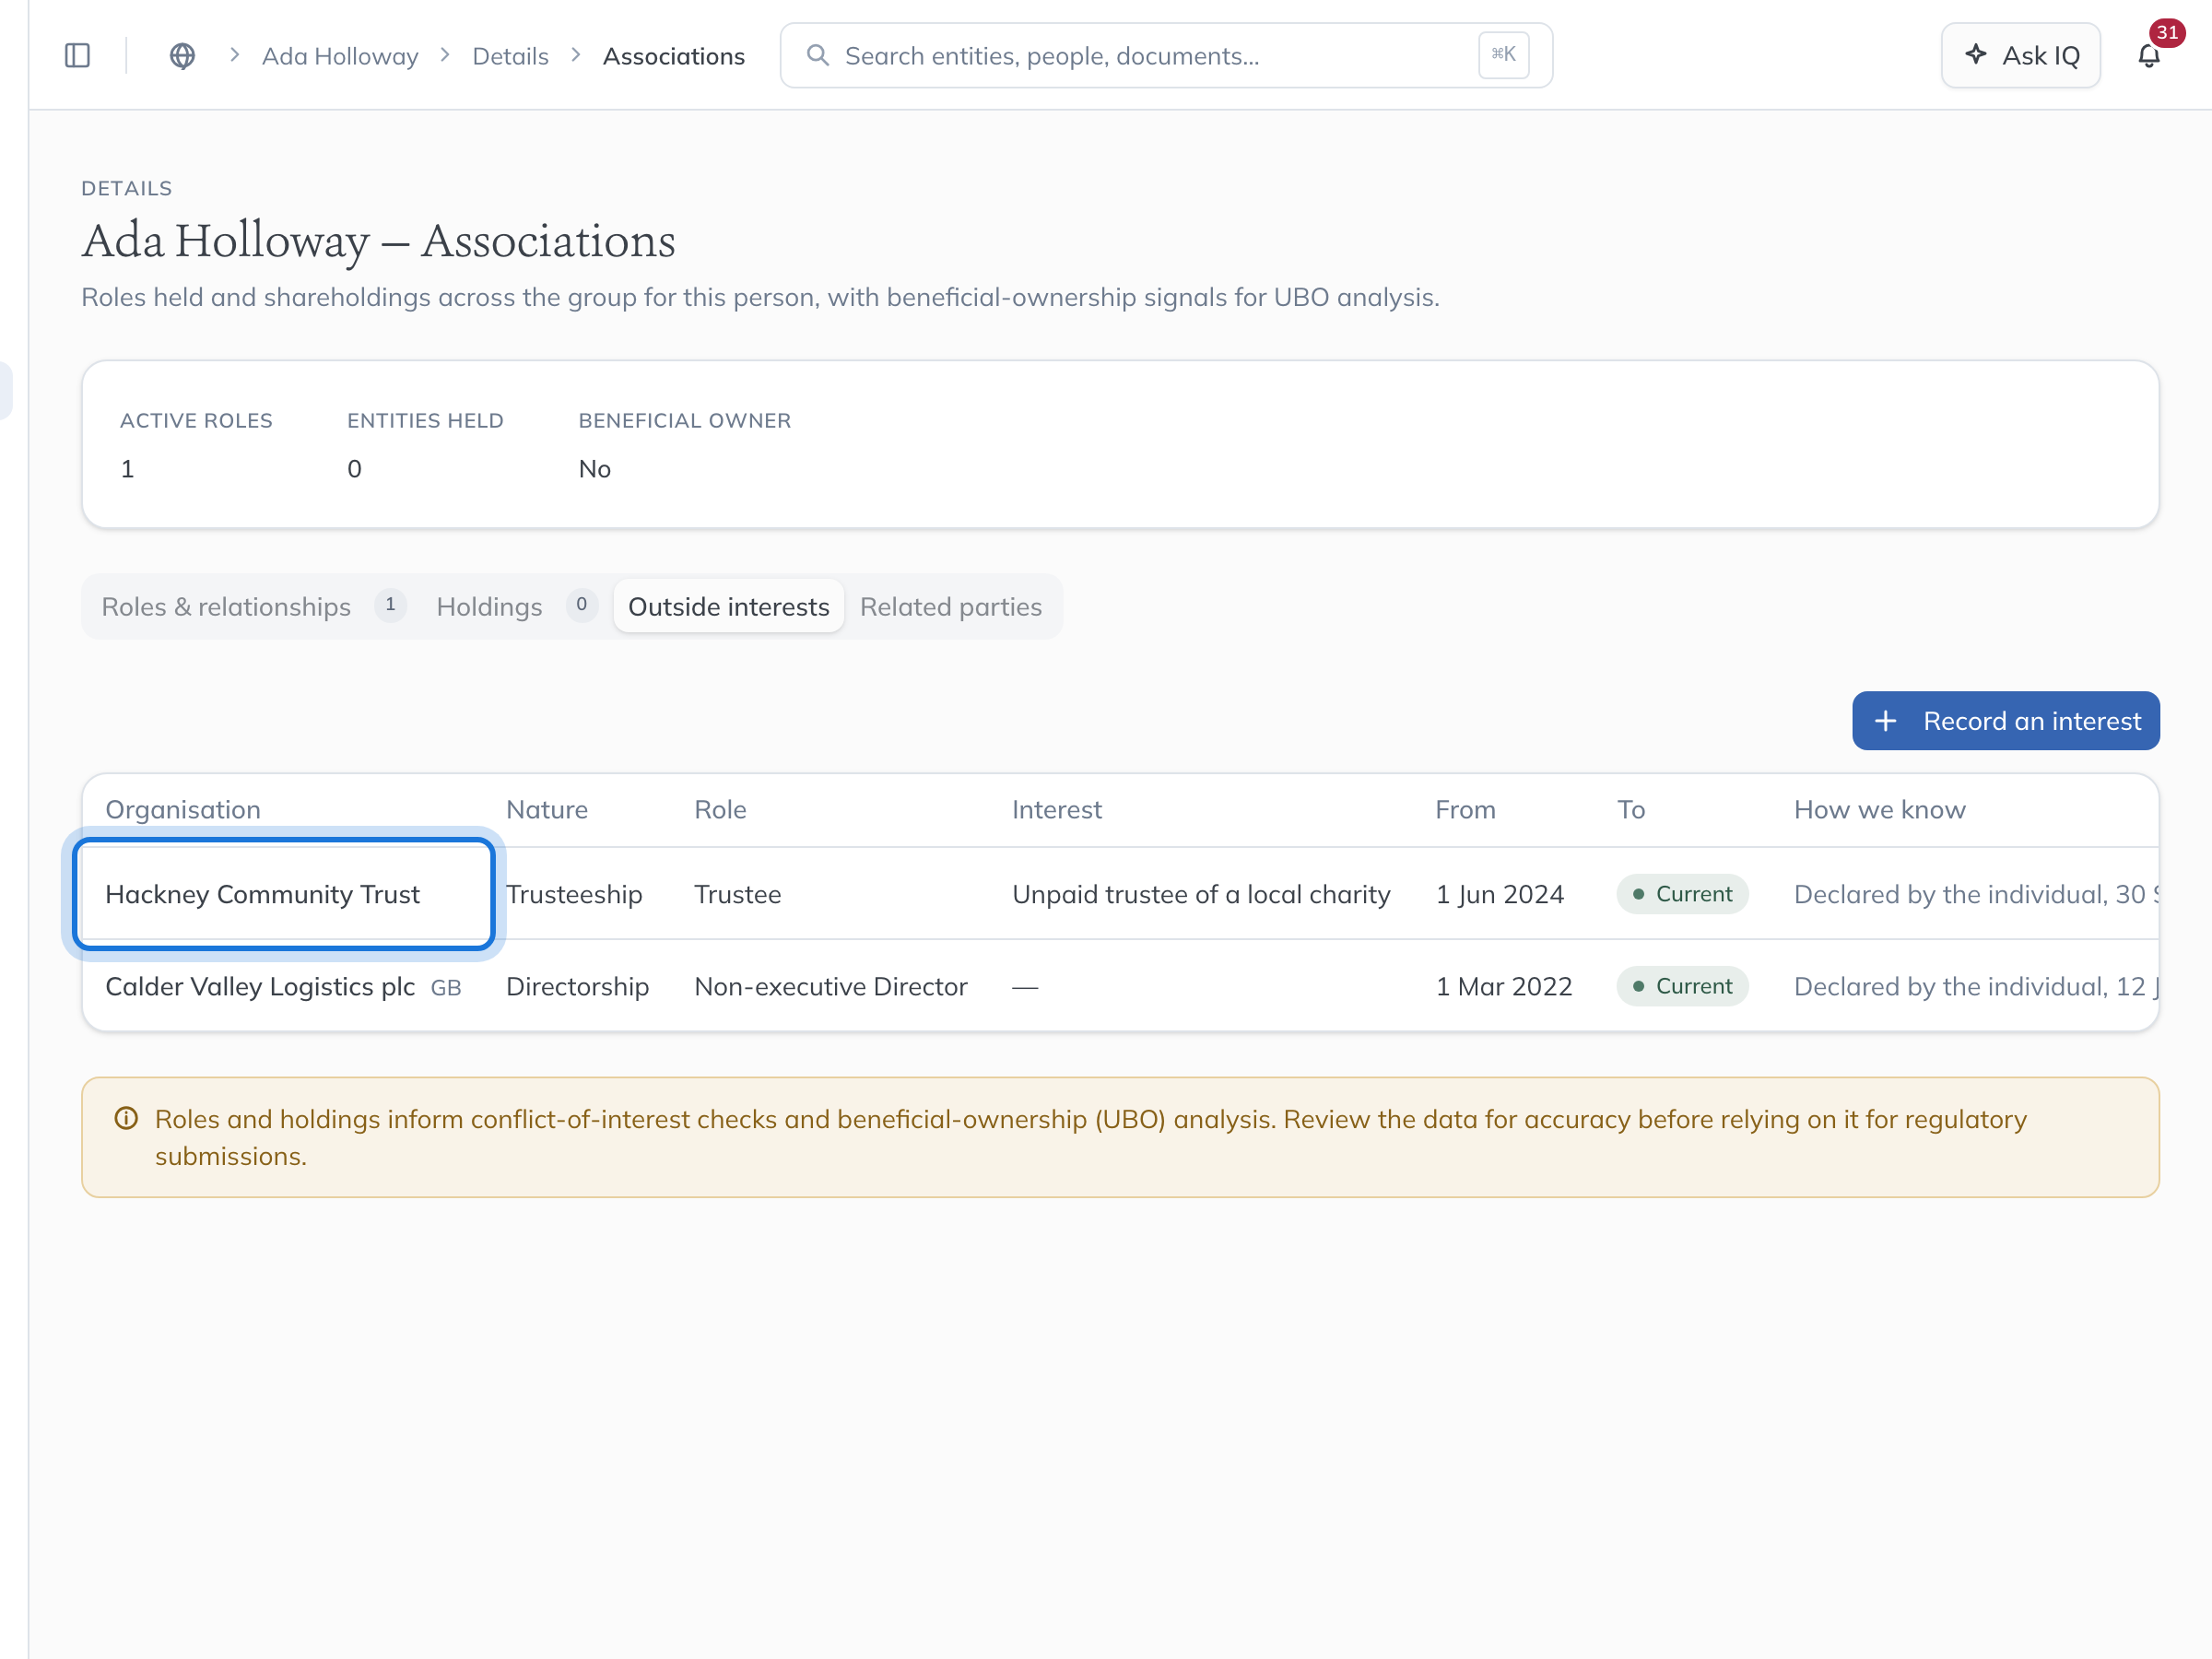Viewport: 2212px width, 1659px height.
Task: Toggle the sidebar panel icon
Action: click(77, 56)
